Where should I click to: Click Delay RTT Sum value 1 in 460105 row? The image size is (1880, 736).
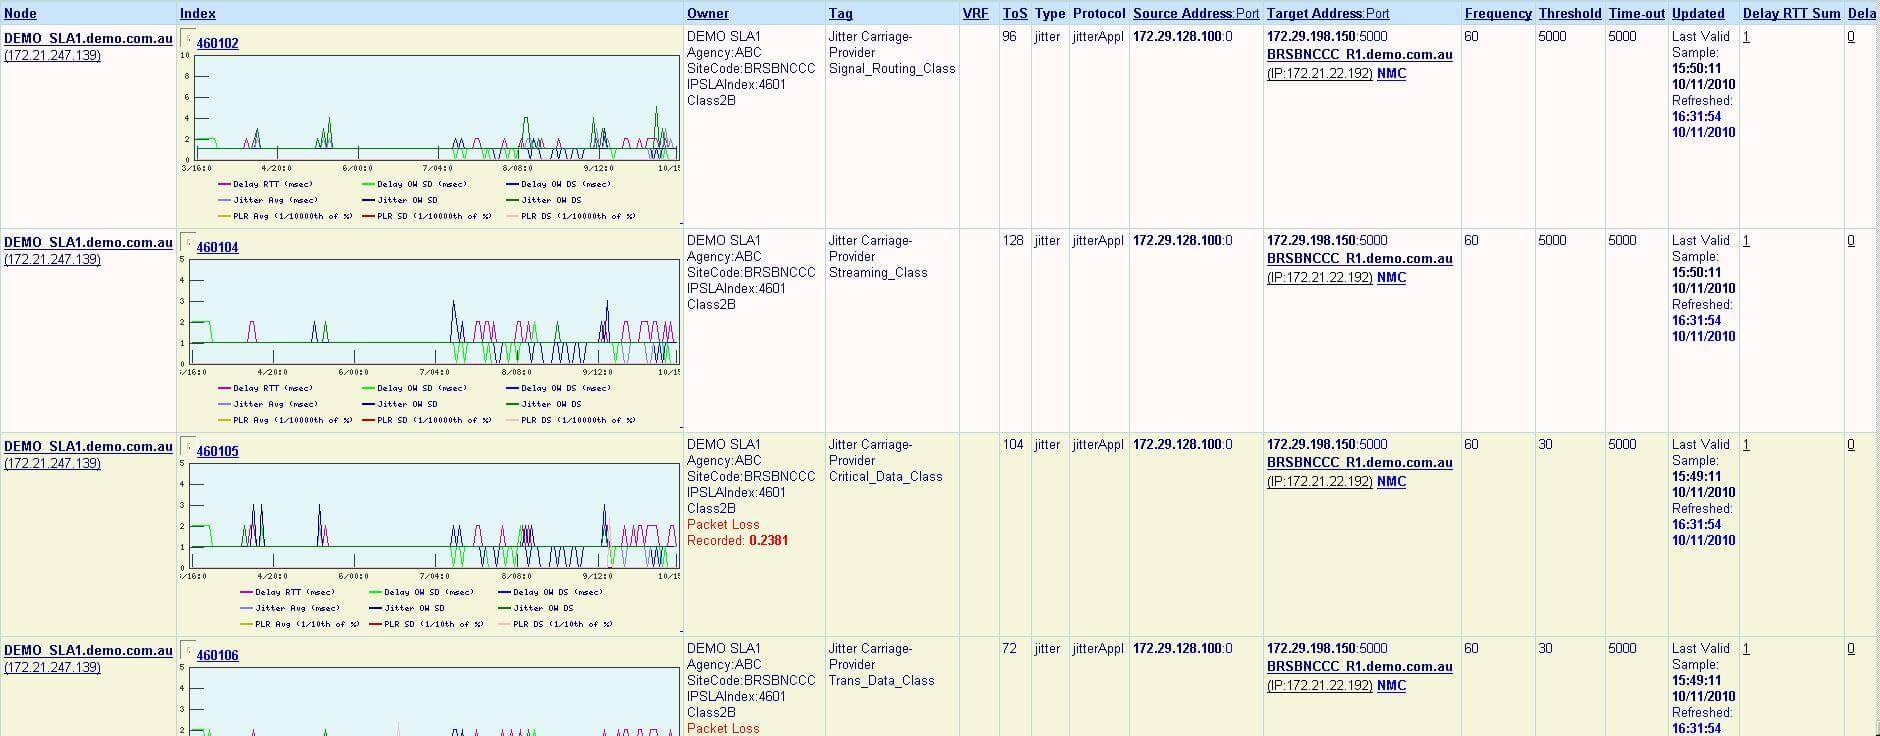coord(1746,444)
